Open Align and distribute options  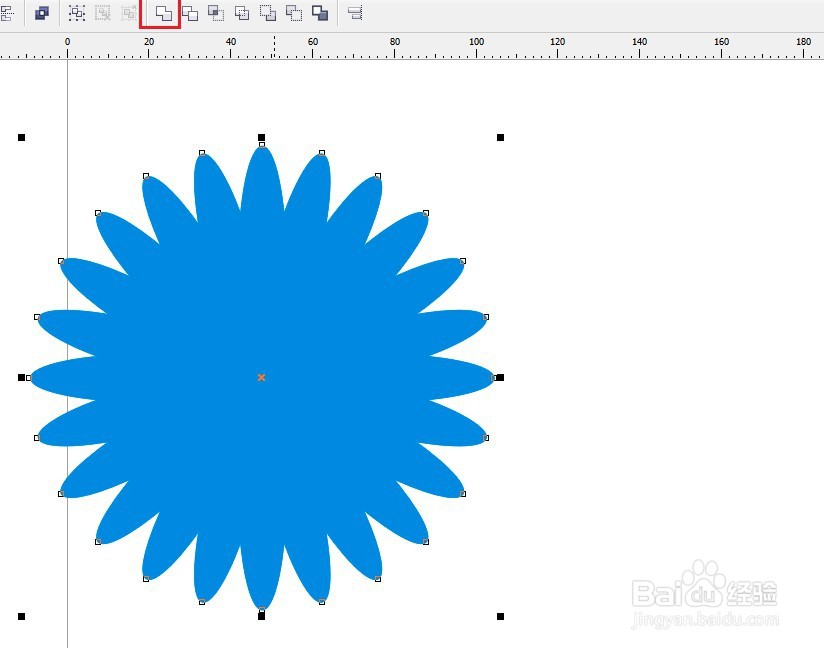point(355,13)
